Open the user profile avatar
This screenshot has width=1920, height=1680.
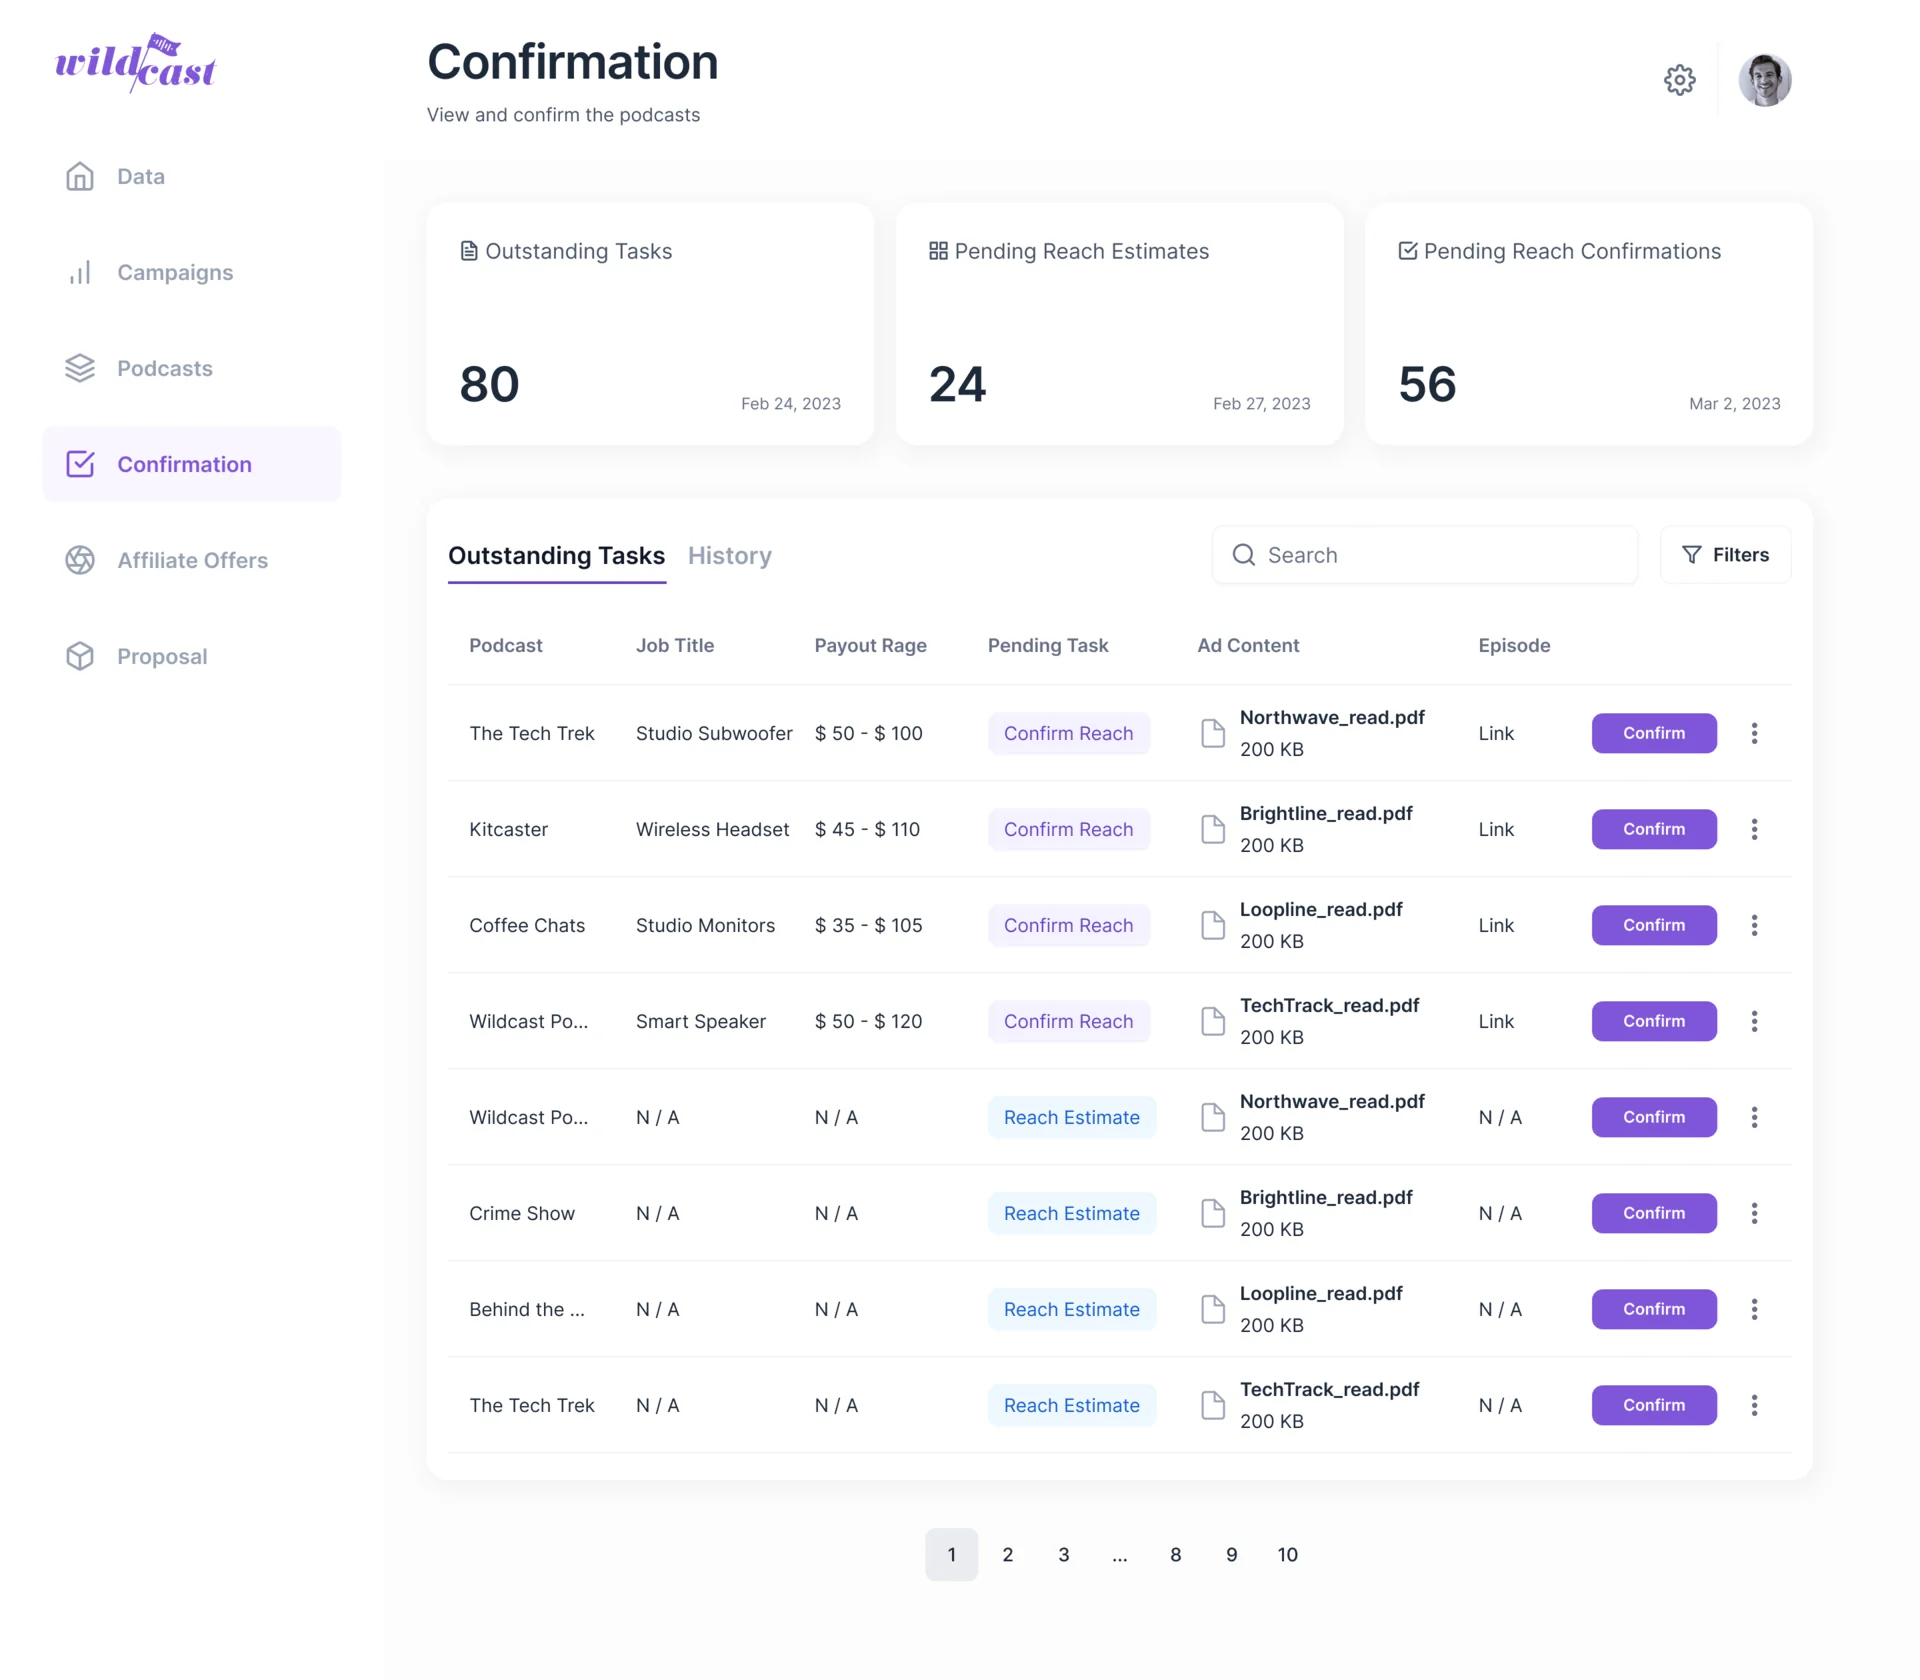pyautogui.click(x=1764, y=80)
